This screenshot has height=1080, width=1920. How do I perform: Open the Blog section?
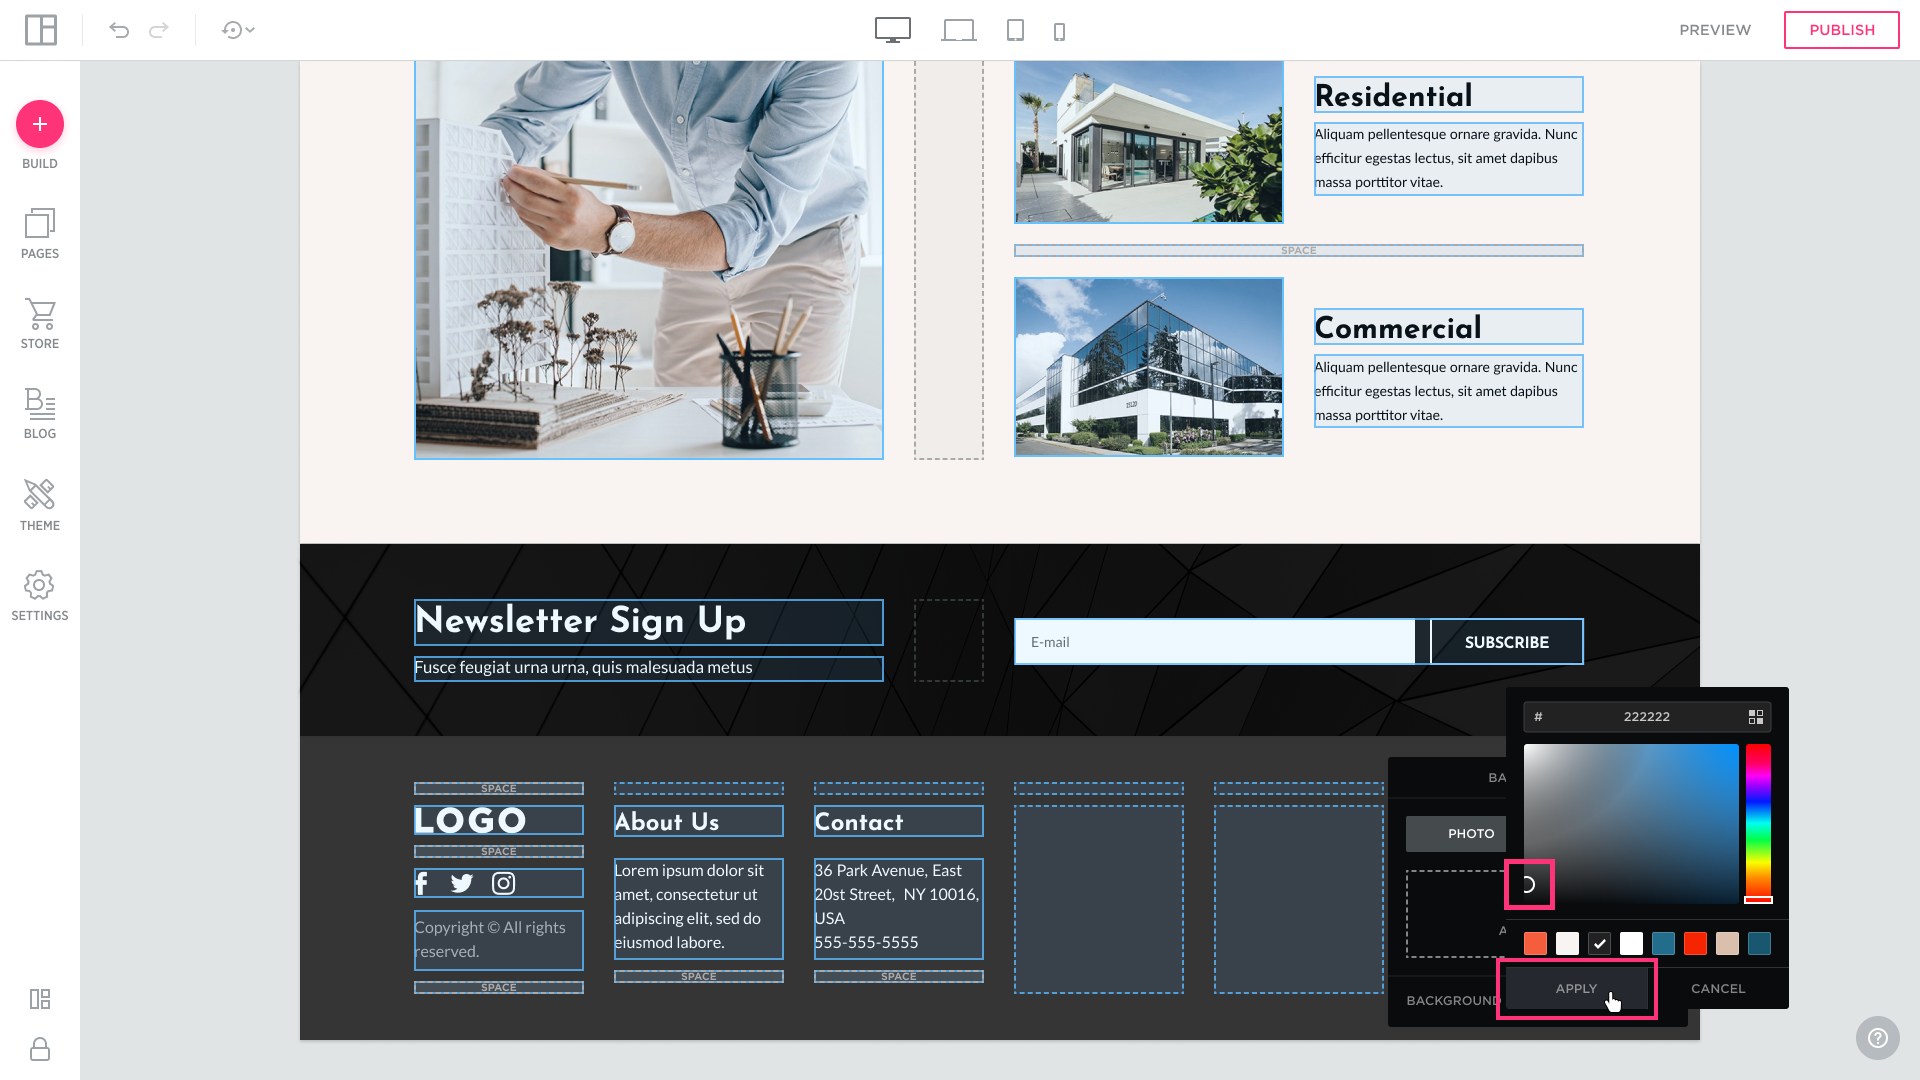click(x=40, y=414)
